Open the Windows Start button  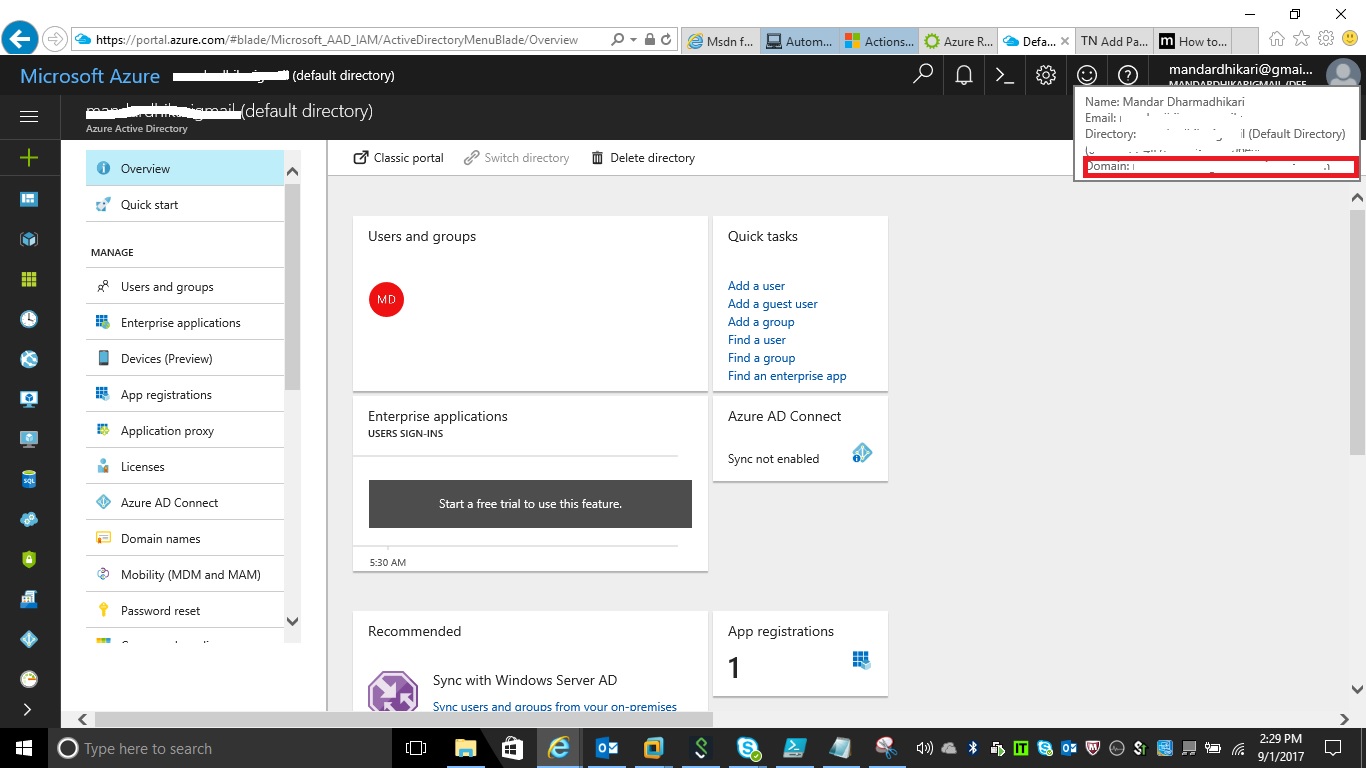(x=24, y=748)
